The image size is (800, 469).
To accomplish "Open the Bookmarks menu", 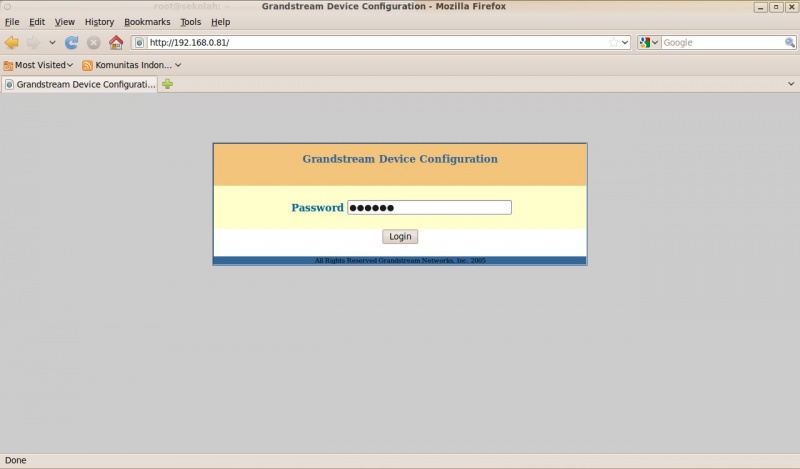I will [147, 22].
